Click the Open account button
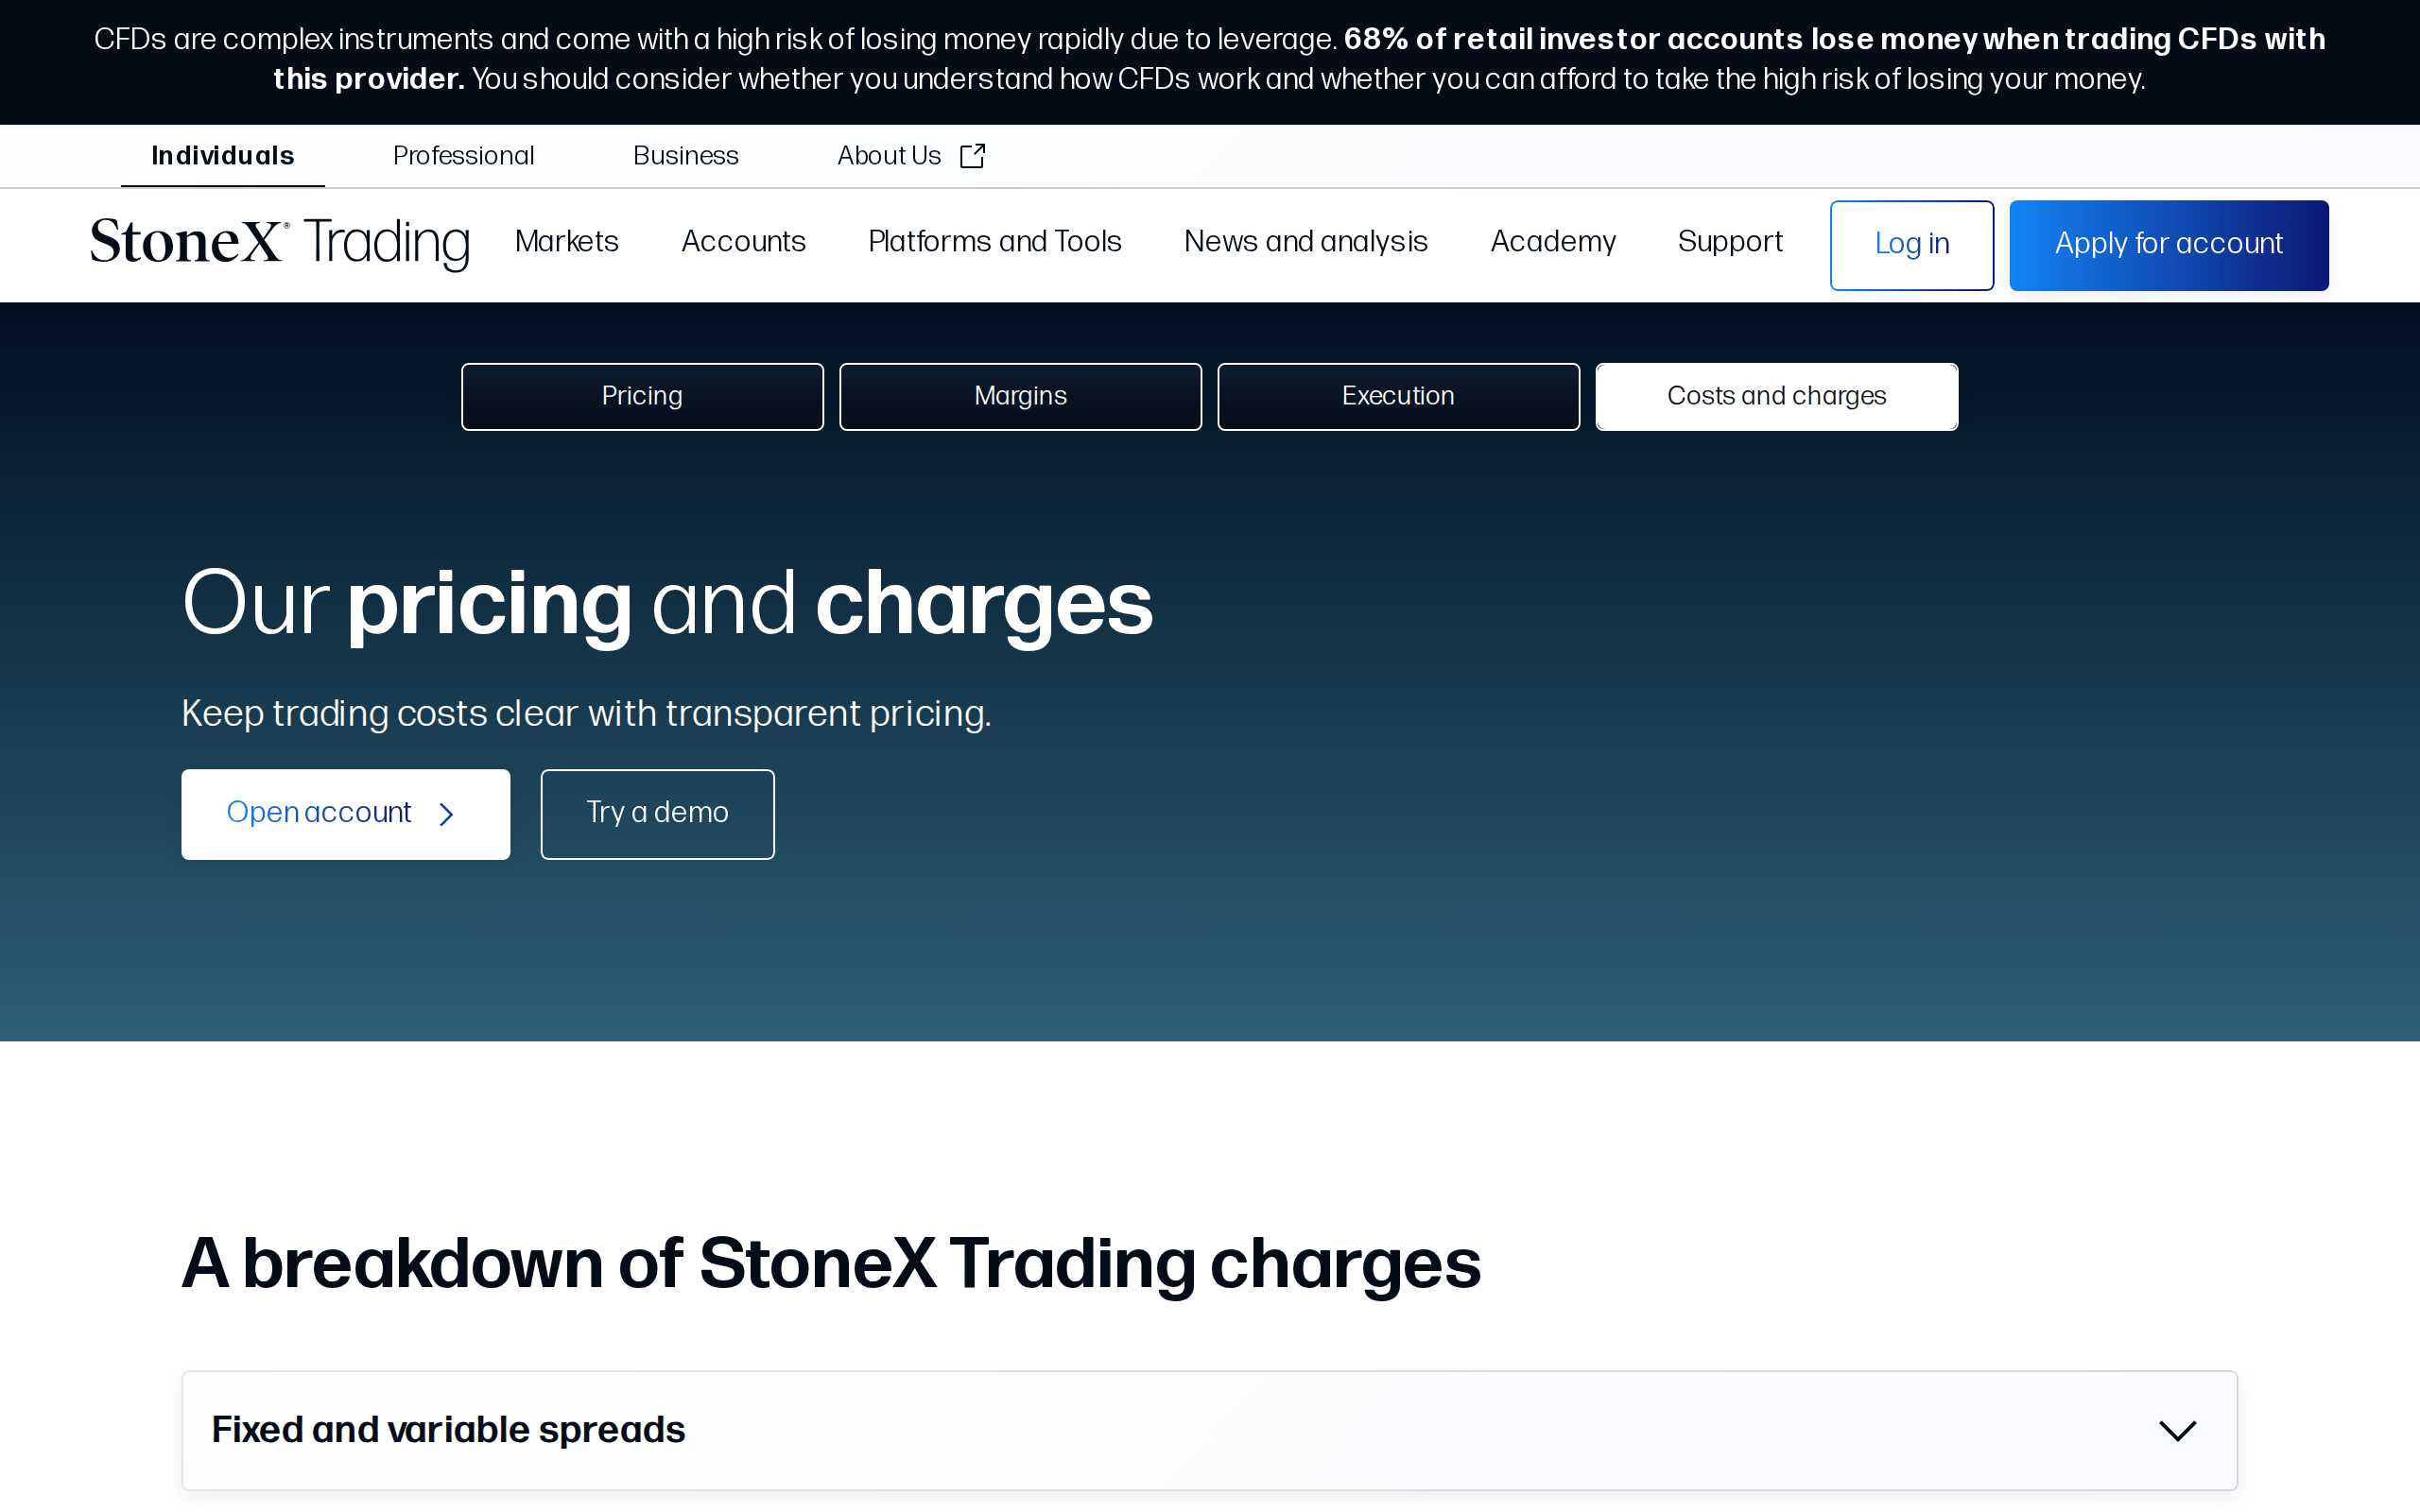Viewport: 2420px width, 1512px height. [x=345, y=814]
